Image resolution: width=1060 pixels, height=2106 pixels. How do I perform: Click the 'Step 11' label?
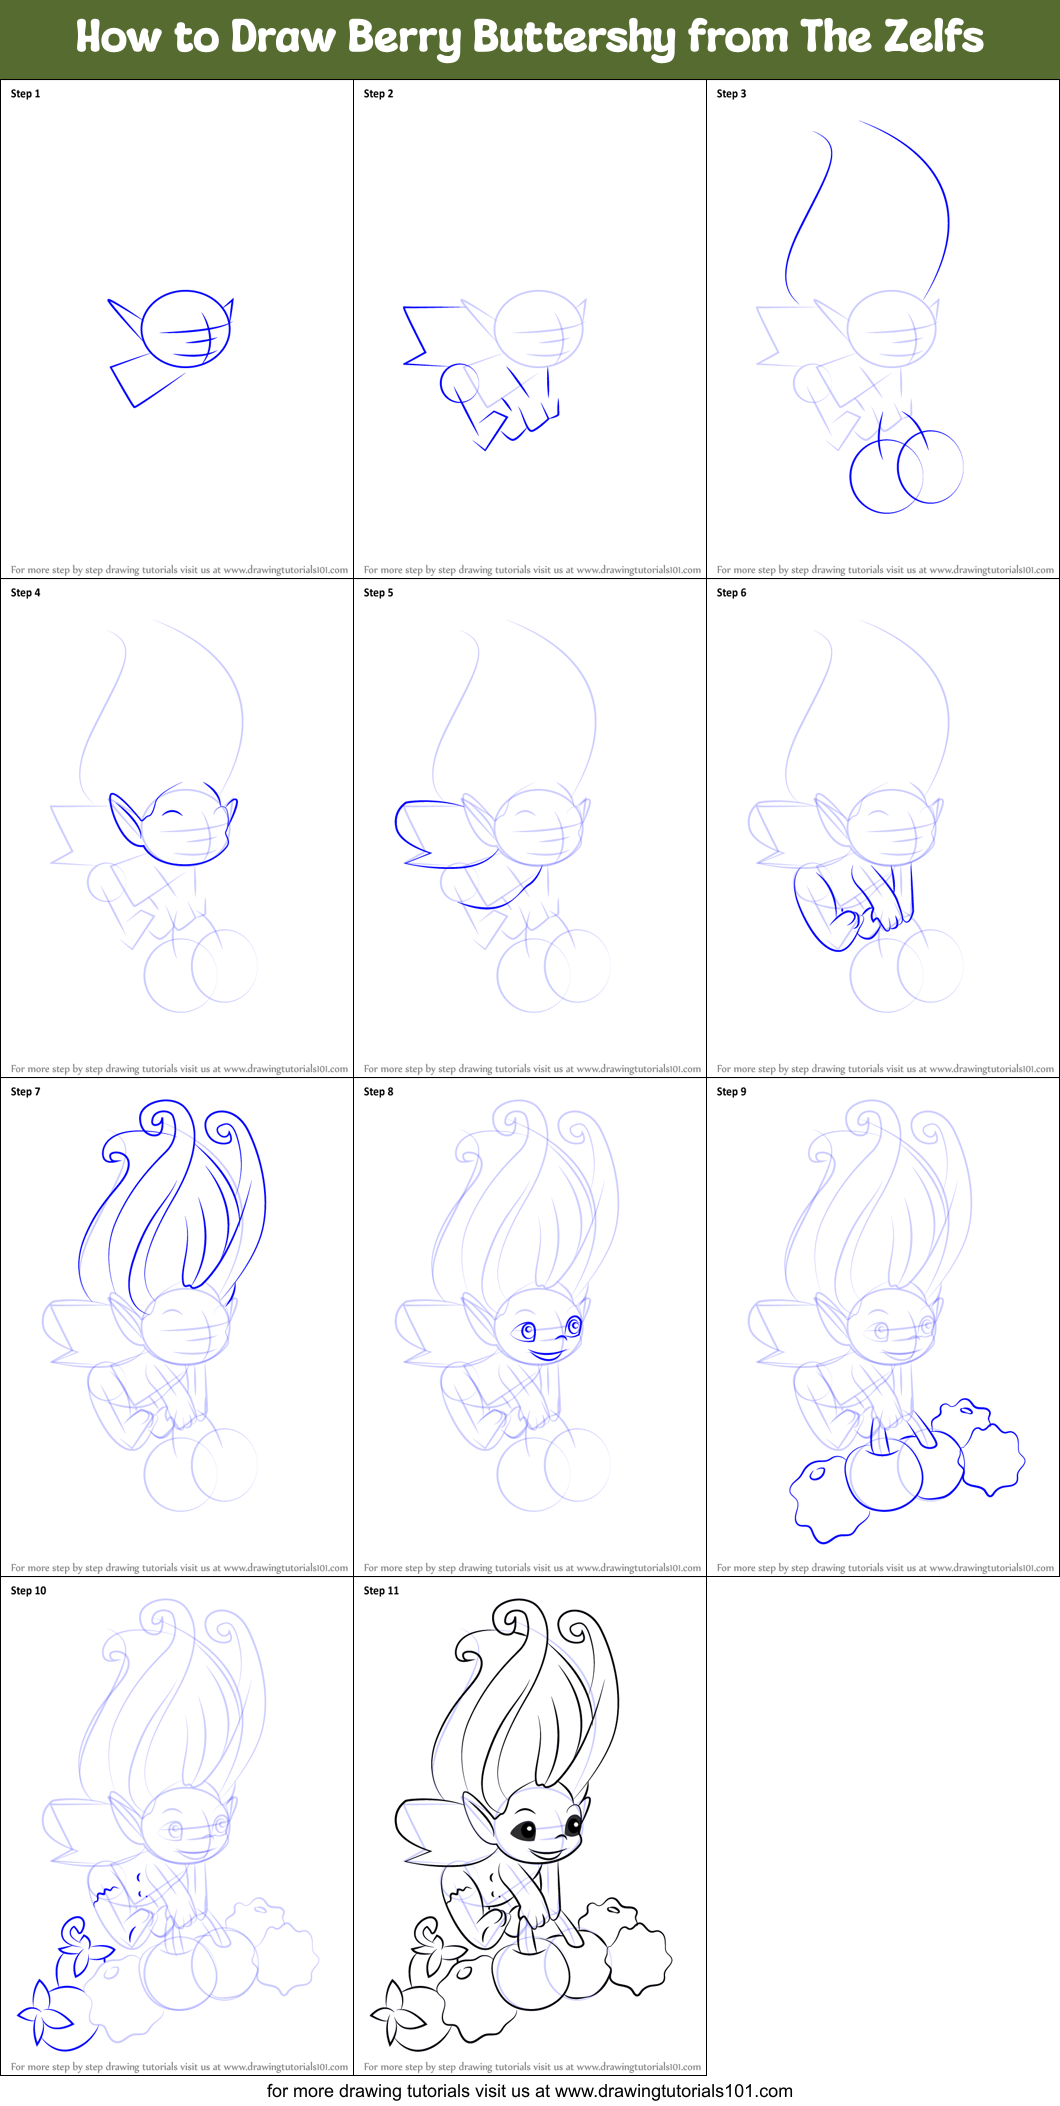[382, 1591]
